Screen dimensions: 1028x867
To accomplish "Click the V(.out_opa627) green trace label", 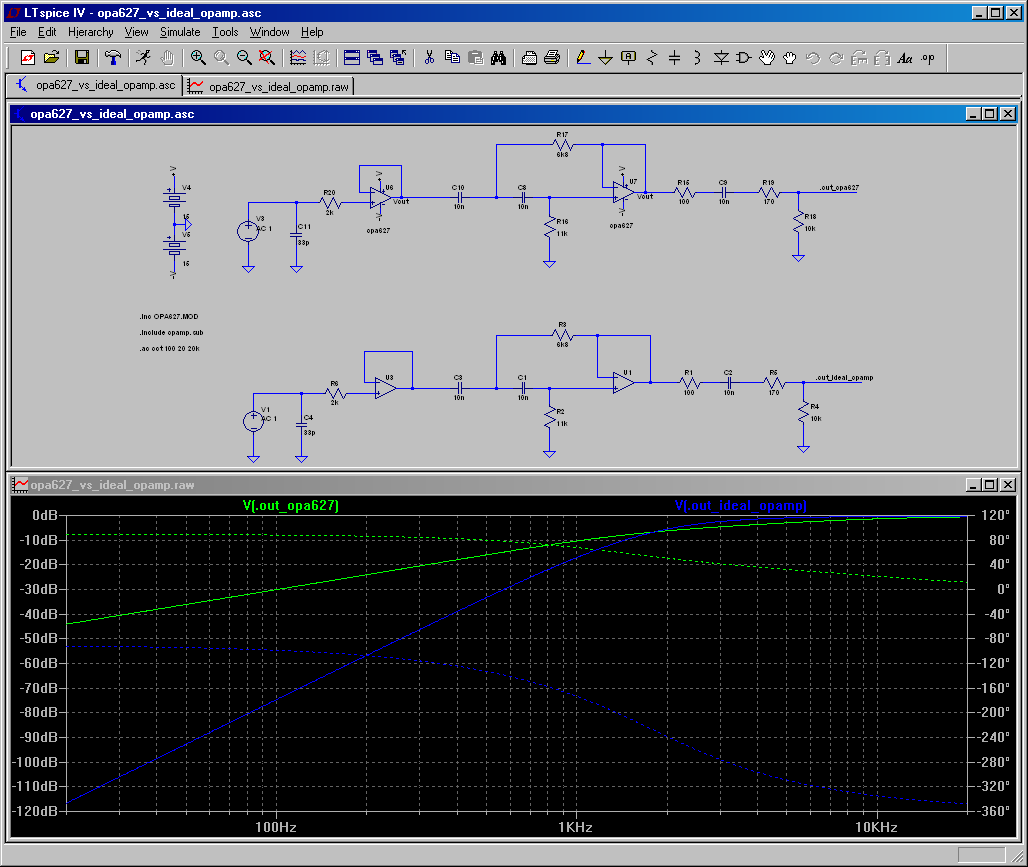I will [290, 505].
